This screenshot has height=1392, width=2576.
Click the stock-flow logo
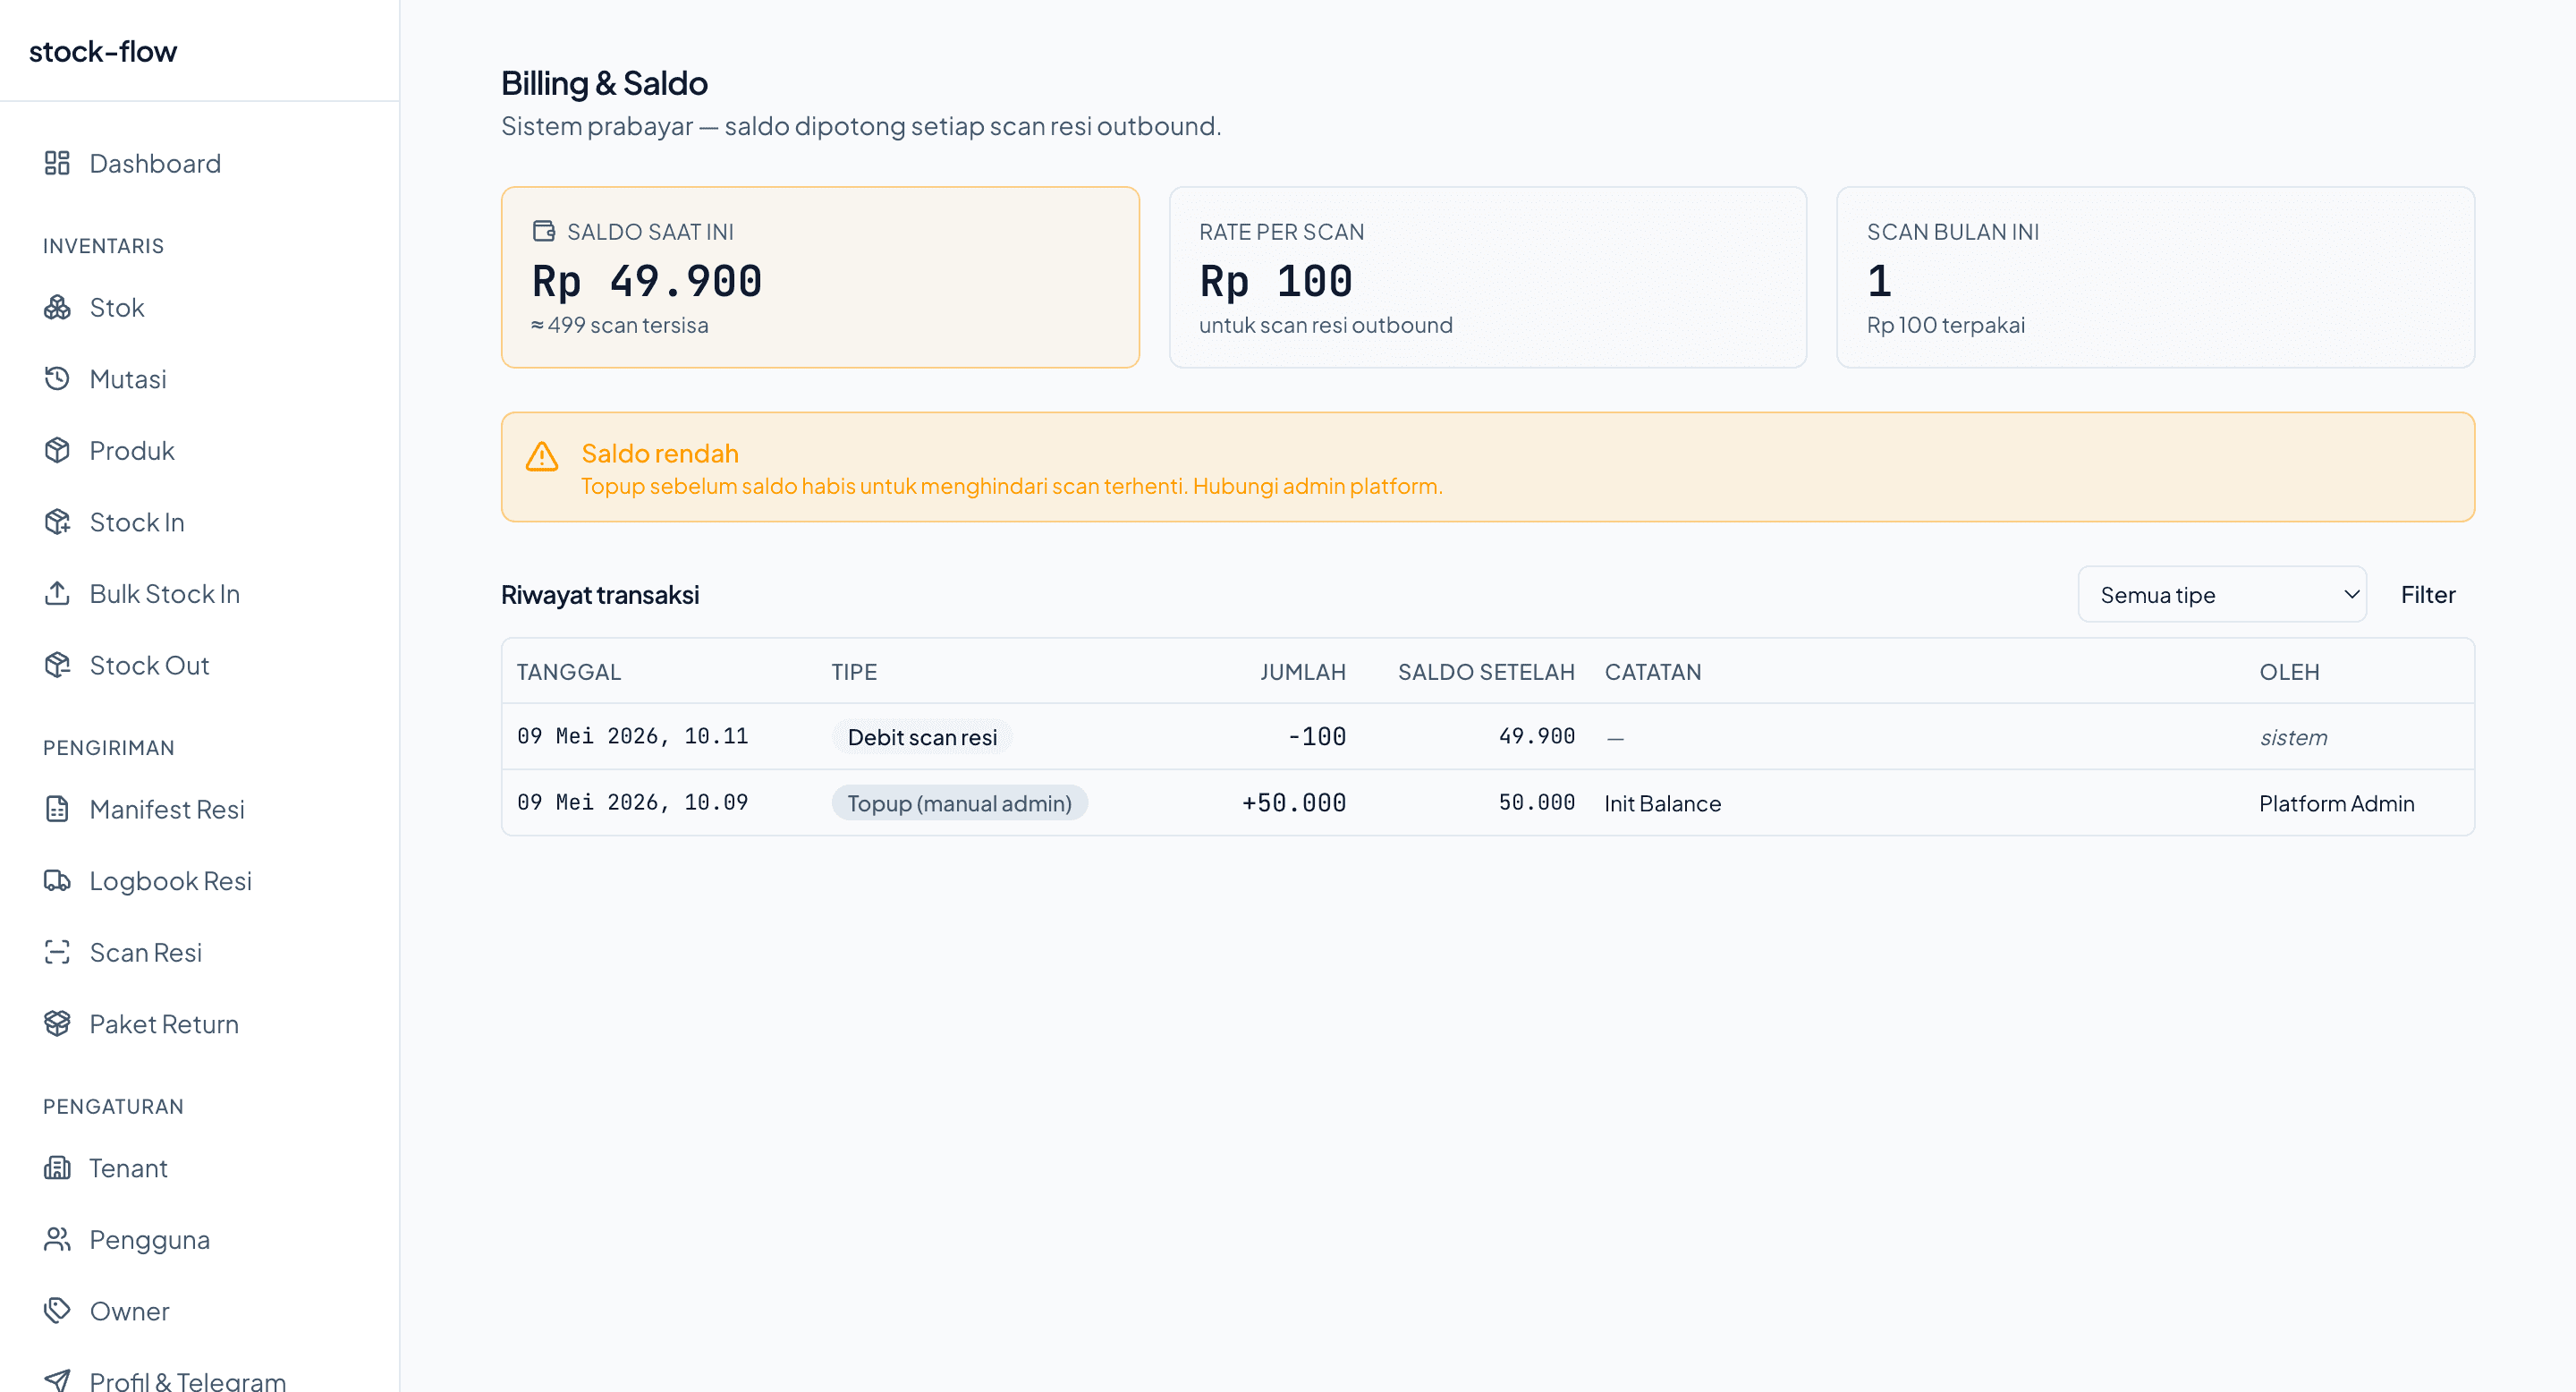click(x=103, y=51)
